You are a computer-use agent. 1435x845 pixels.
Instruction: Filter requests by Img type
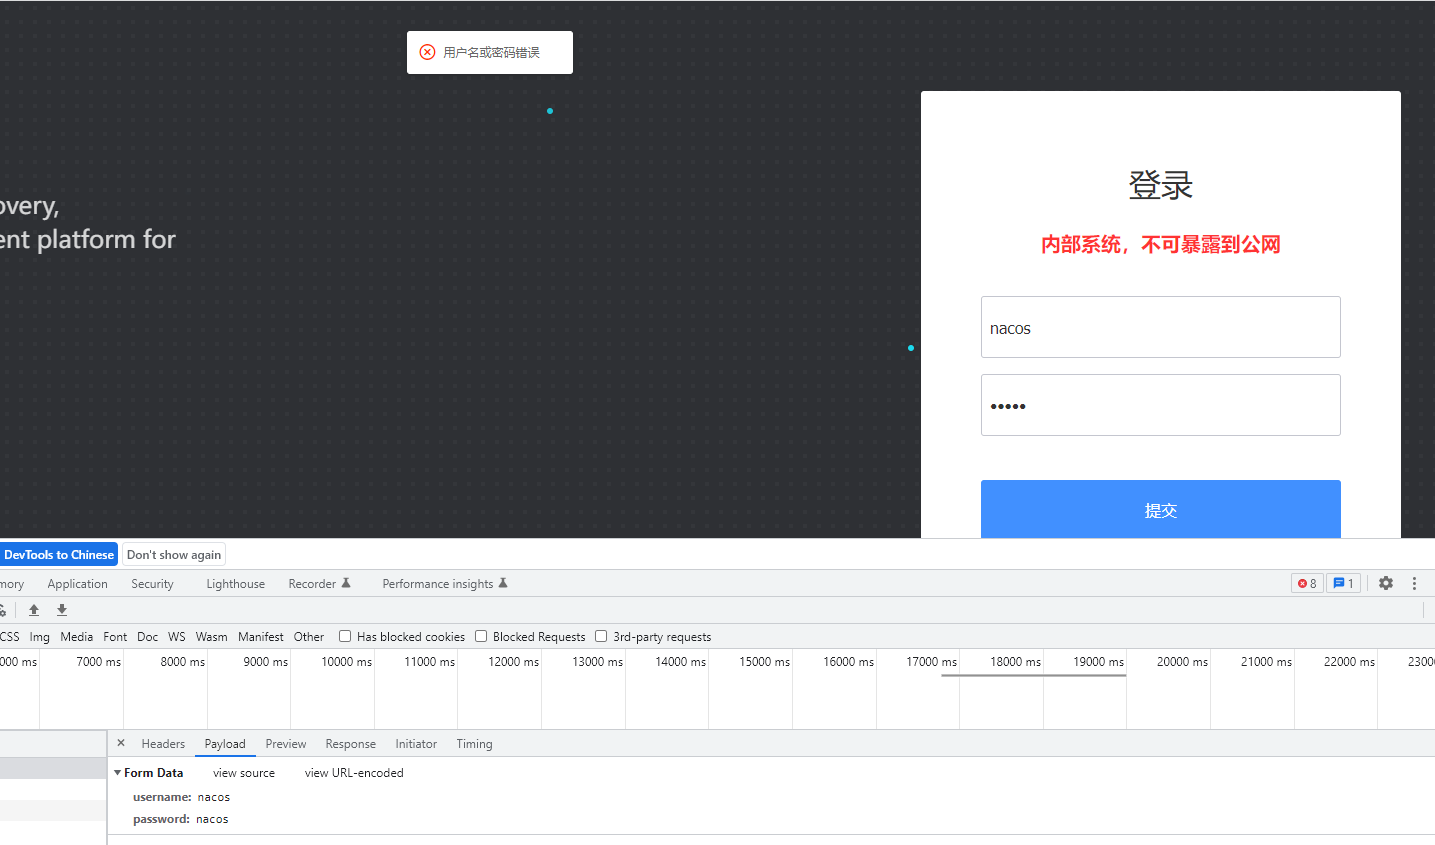[x=39, y=637]
